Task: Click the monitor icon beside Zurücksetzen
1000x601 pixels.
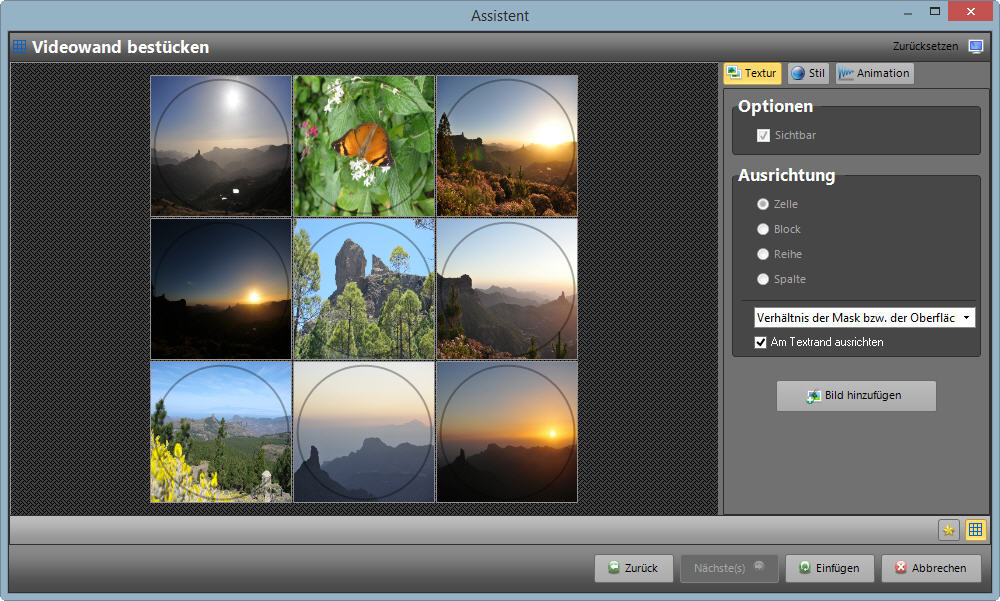Action: (976, 47)
